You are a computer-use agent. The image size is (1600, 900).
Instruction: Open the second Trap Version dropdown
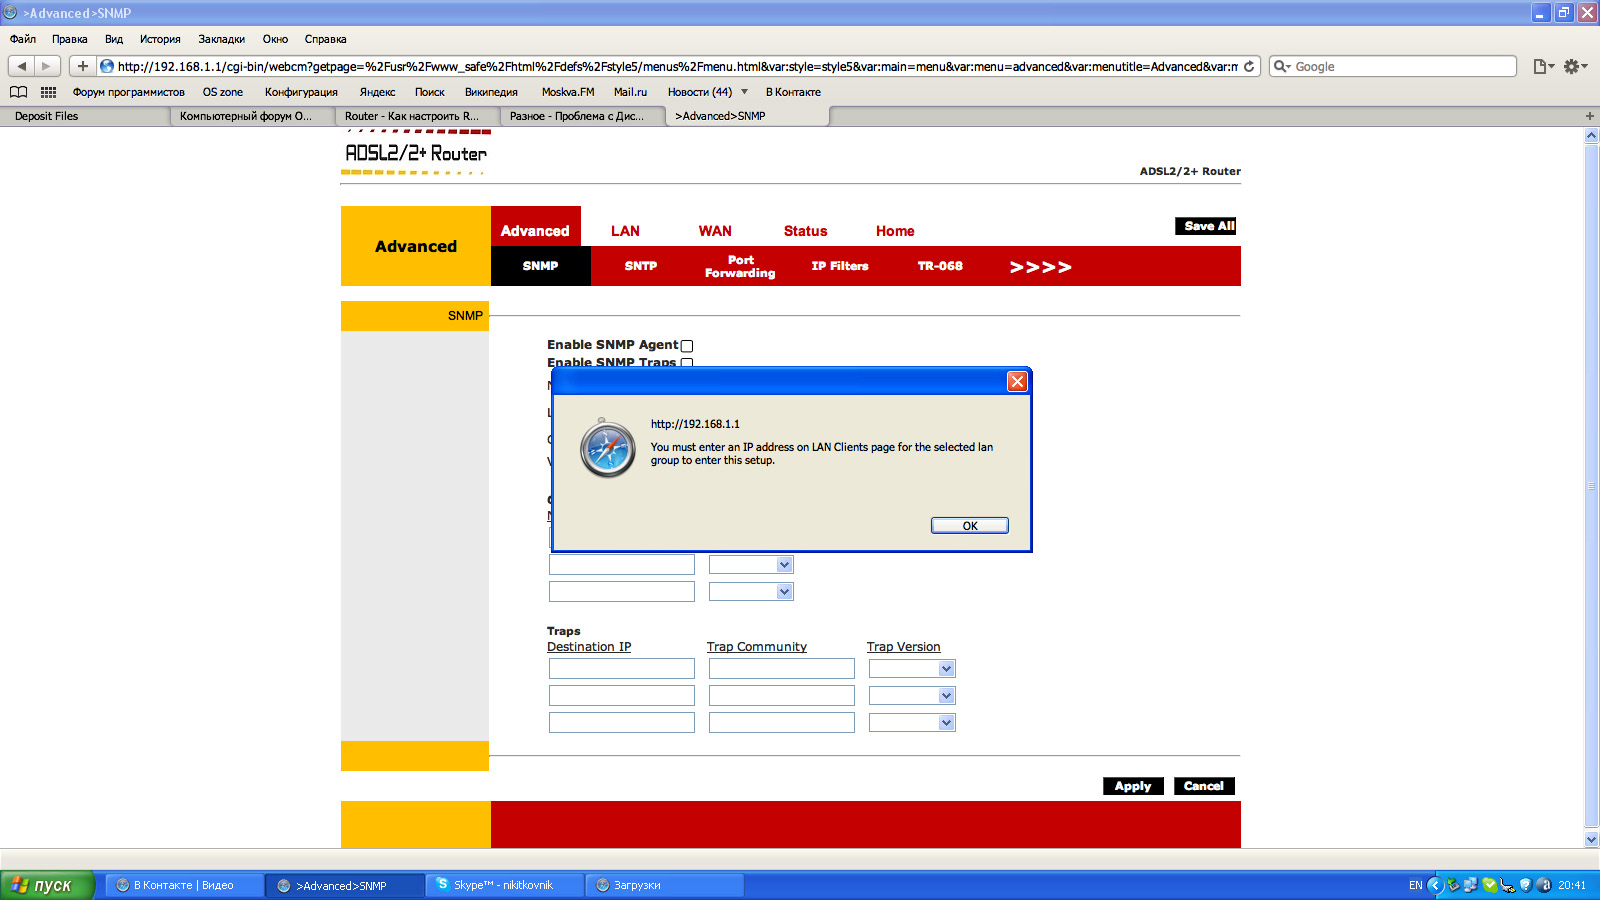(946, 696)
